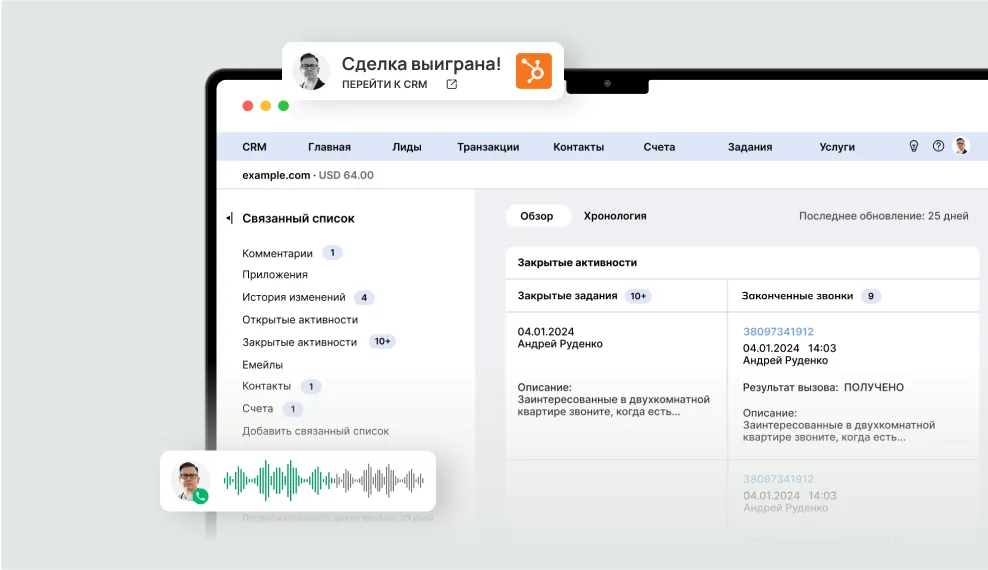Image resolution: width=988 pixels, height=570 pixels.
Task: Click Добавить связанный список
Action: (x=315, y=431)
